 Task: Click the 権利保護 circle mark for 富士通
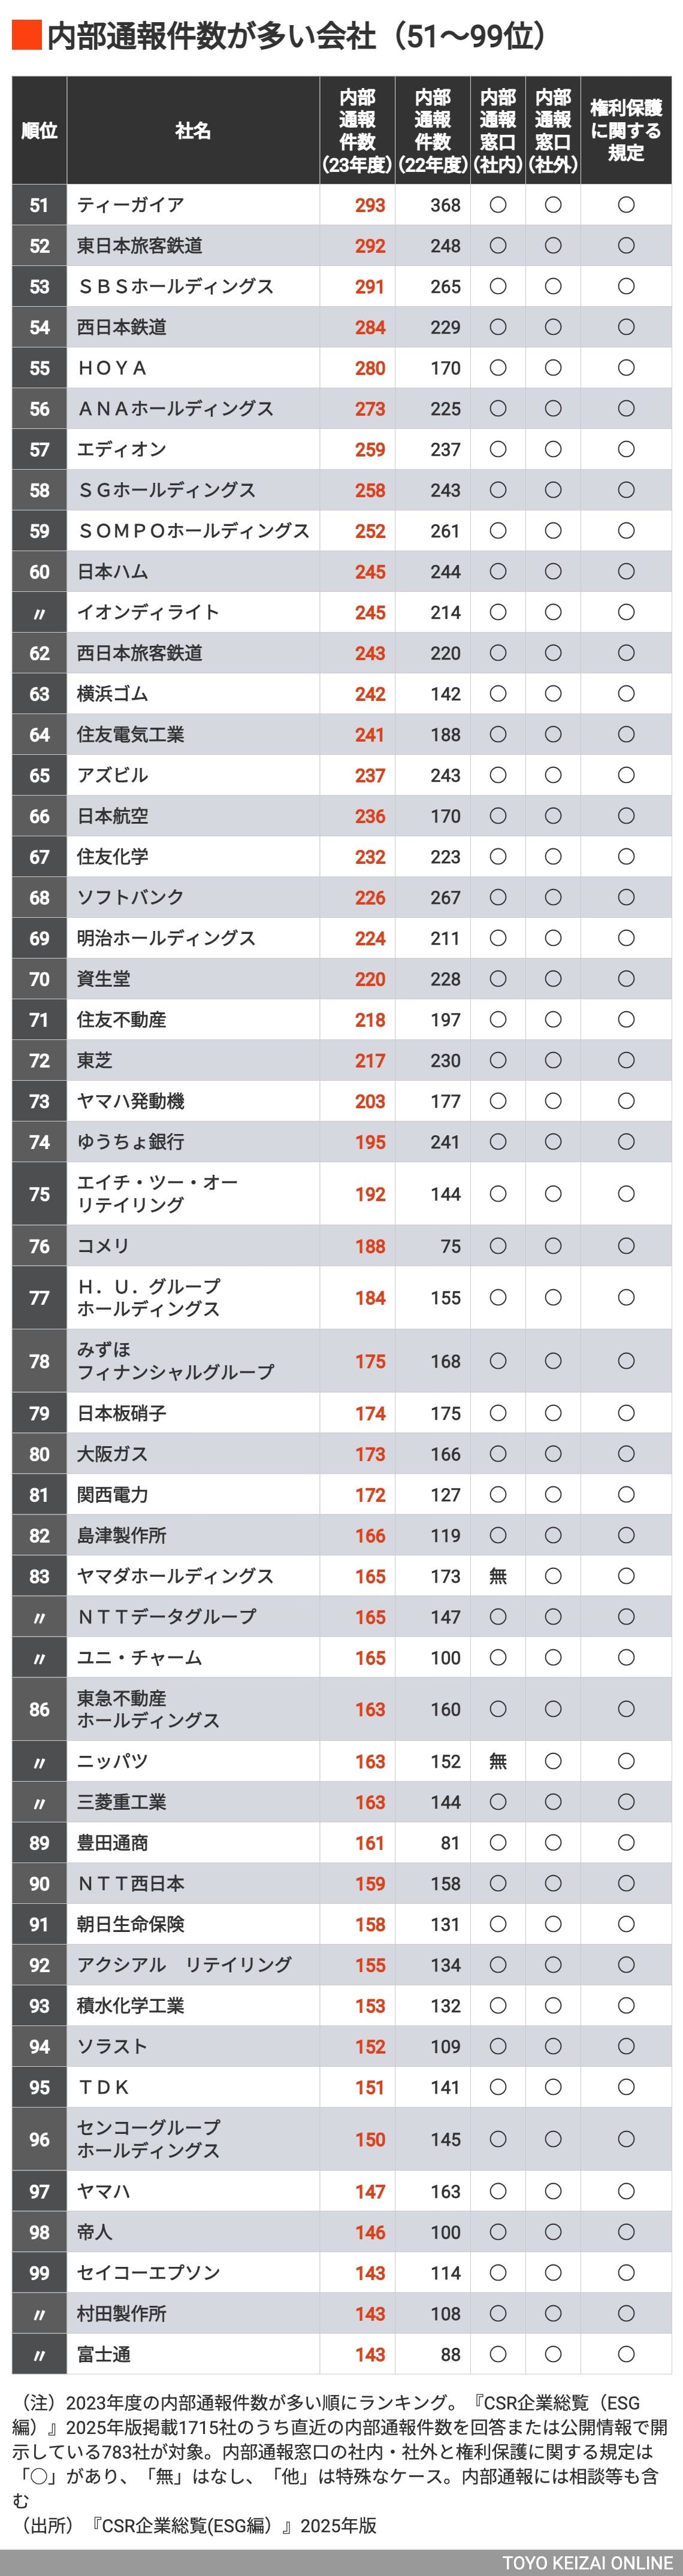pyautogui.click(x=625, y=2354)
